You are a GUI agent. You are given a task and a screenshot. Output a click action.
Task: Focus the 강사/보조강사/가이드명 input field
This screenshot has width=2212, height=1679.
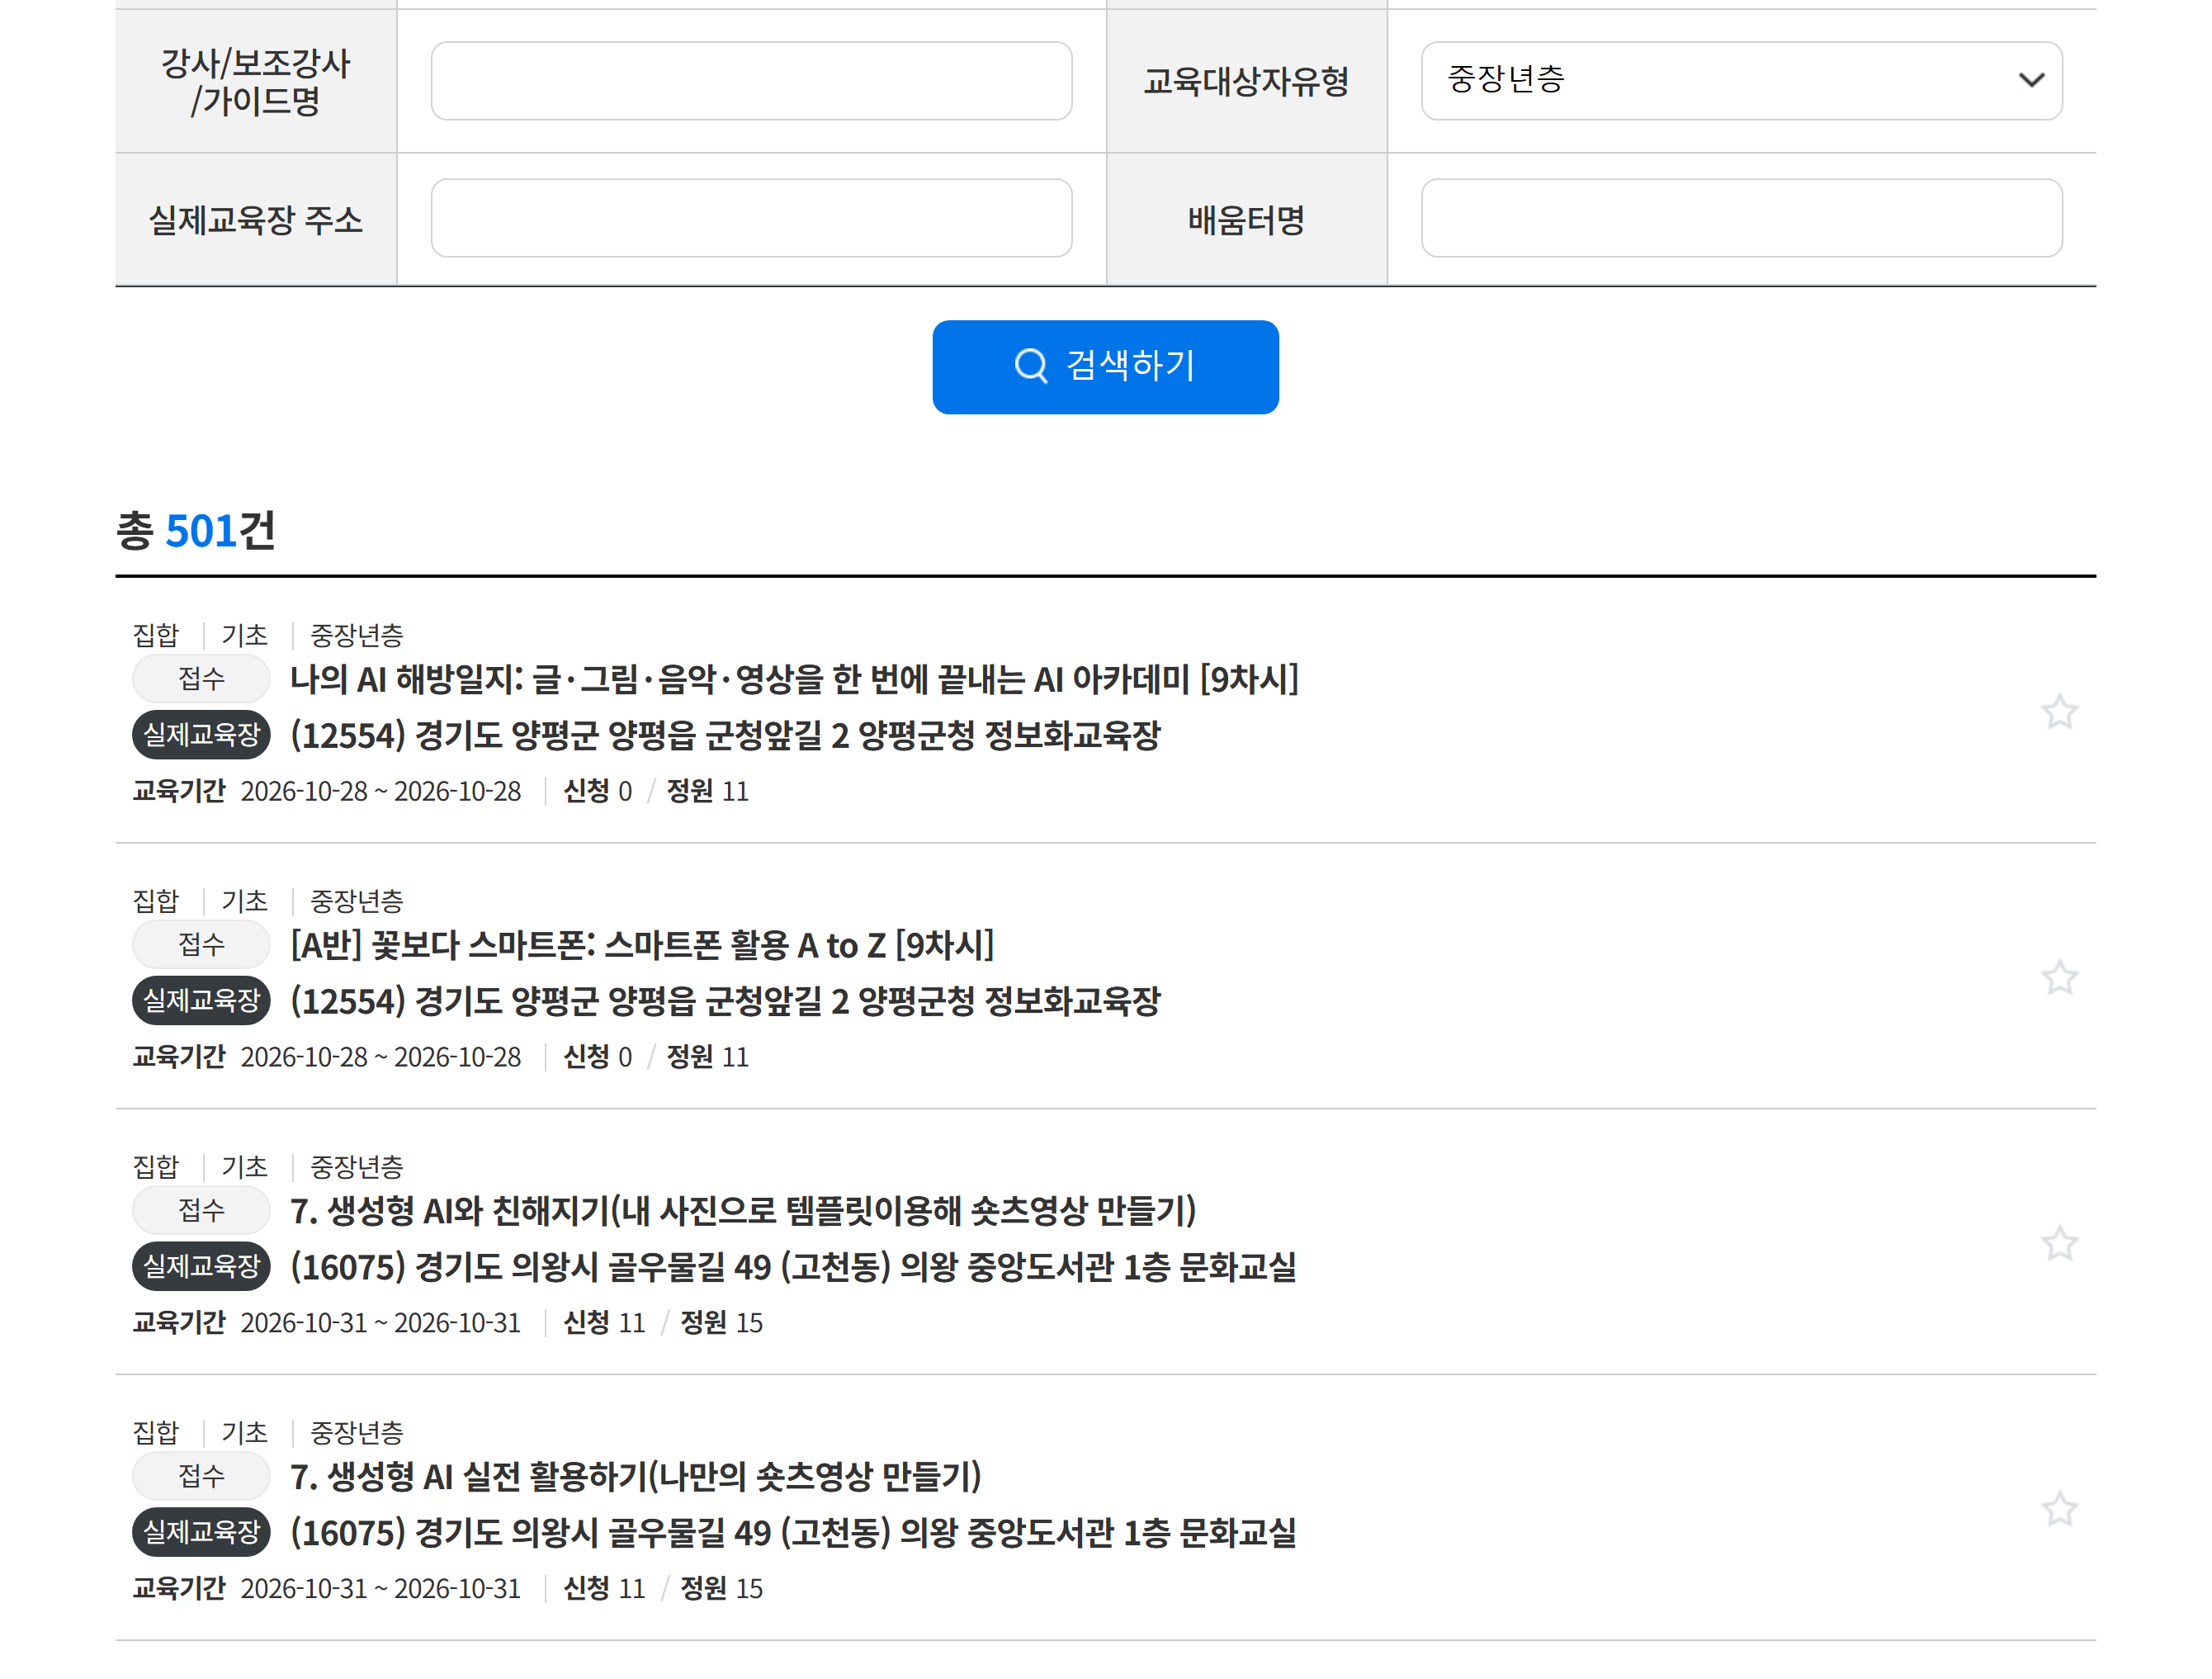751,80
